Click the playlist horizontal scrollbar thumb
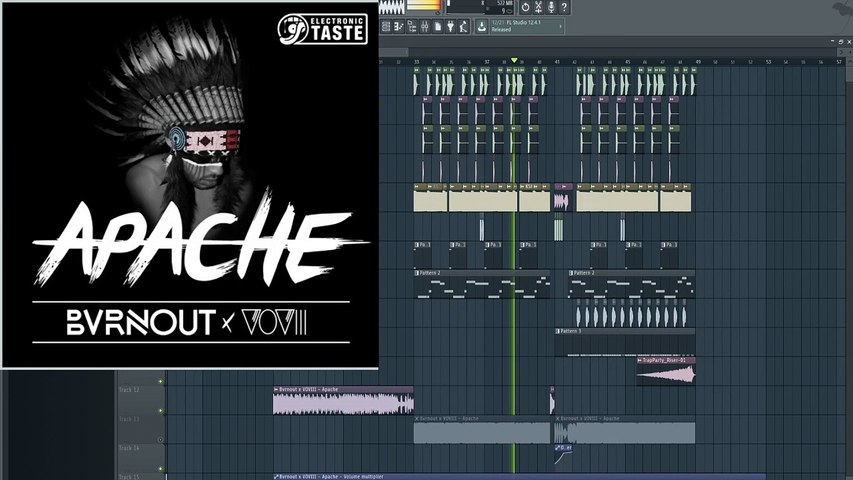 394,52
